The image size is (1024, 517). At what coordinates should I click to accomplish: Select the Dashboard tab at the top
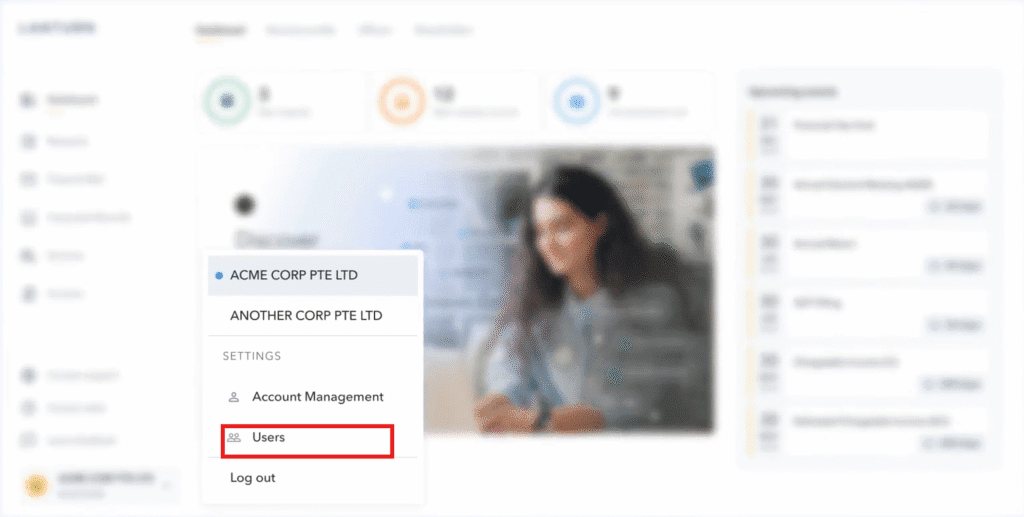[x=219, y=30]
